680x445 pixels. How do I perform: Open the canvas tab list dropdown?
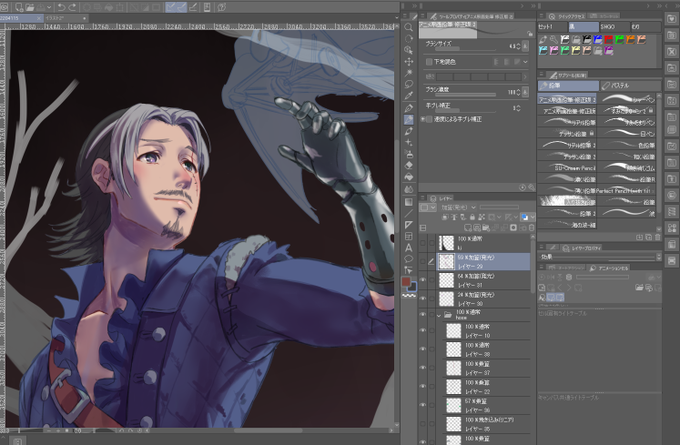tap(396, 18)
